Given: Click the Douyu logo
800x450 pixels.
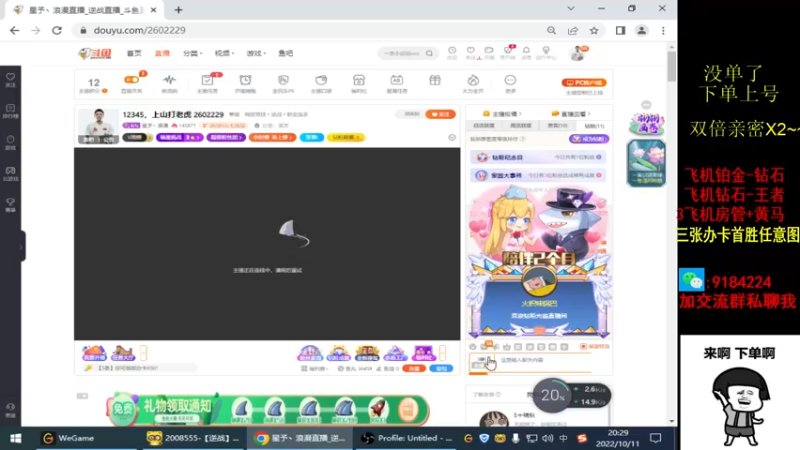Looking at the screenshot, I should (x=95, y=53).
